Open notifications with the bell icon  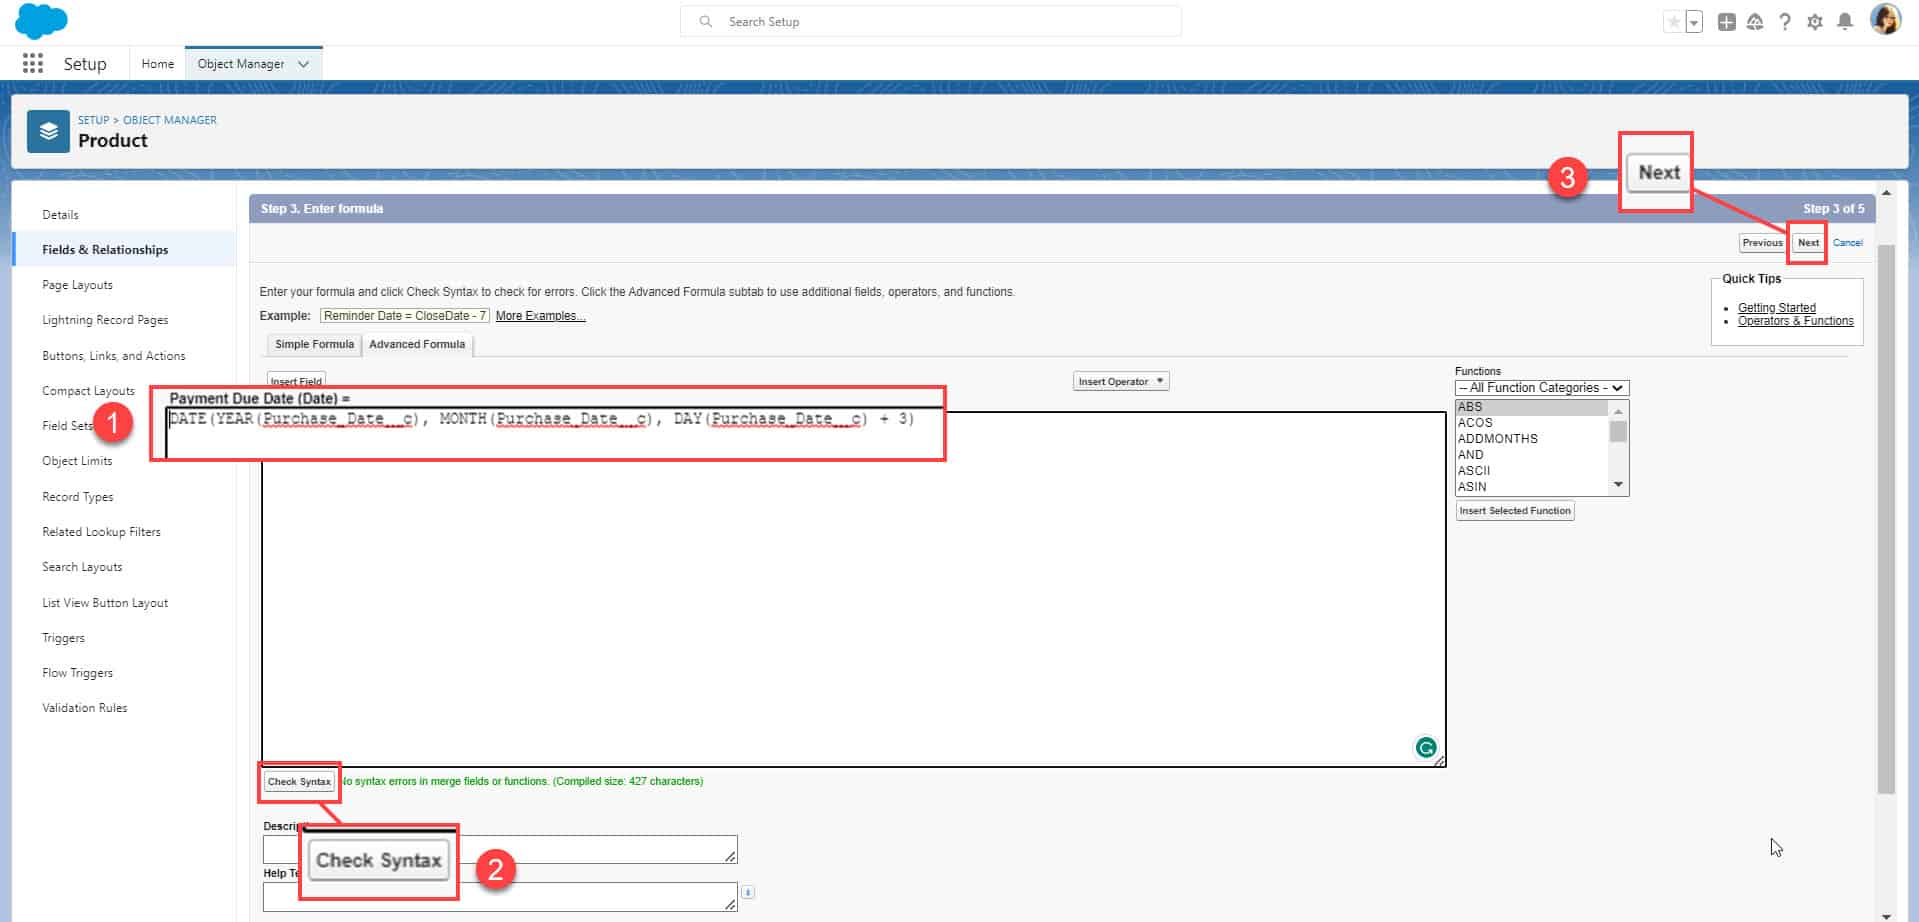pyautogui.click(x=1845, y=21)
